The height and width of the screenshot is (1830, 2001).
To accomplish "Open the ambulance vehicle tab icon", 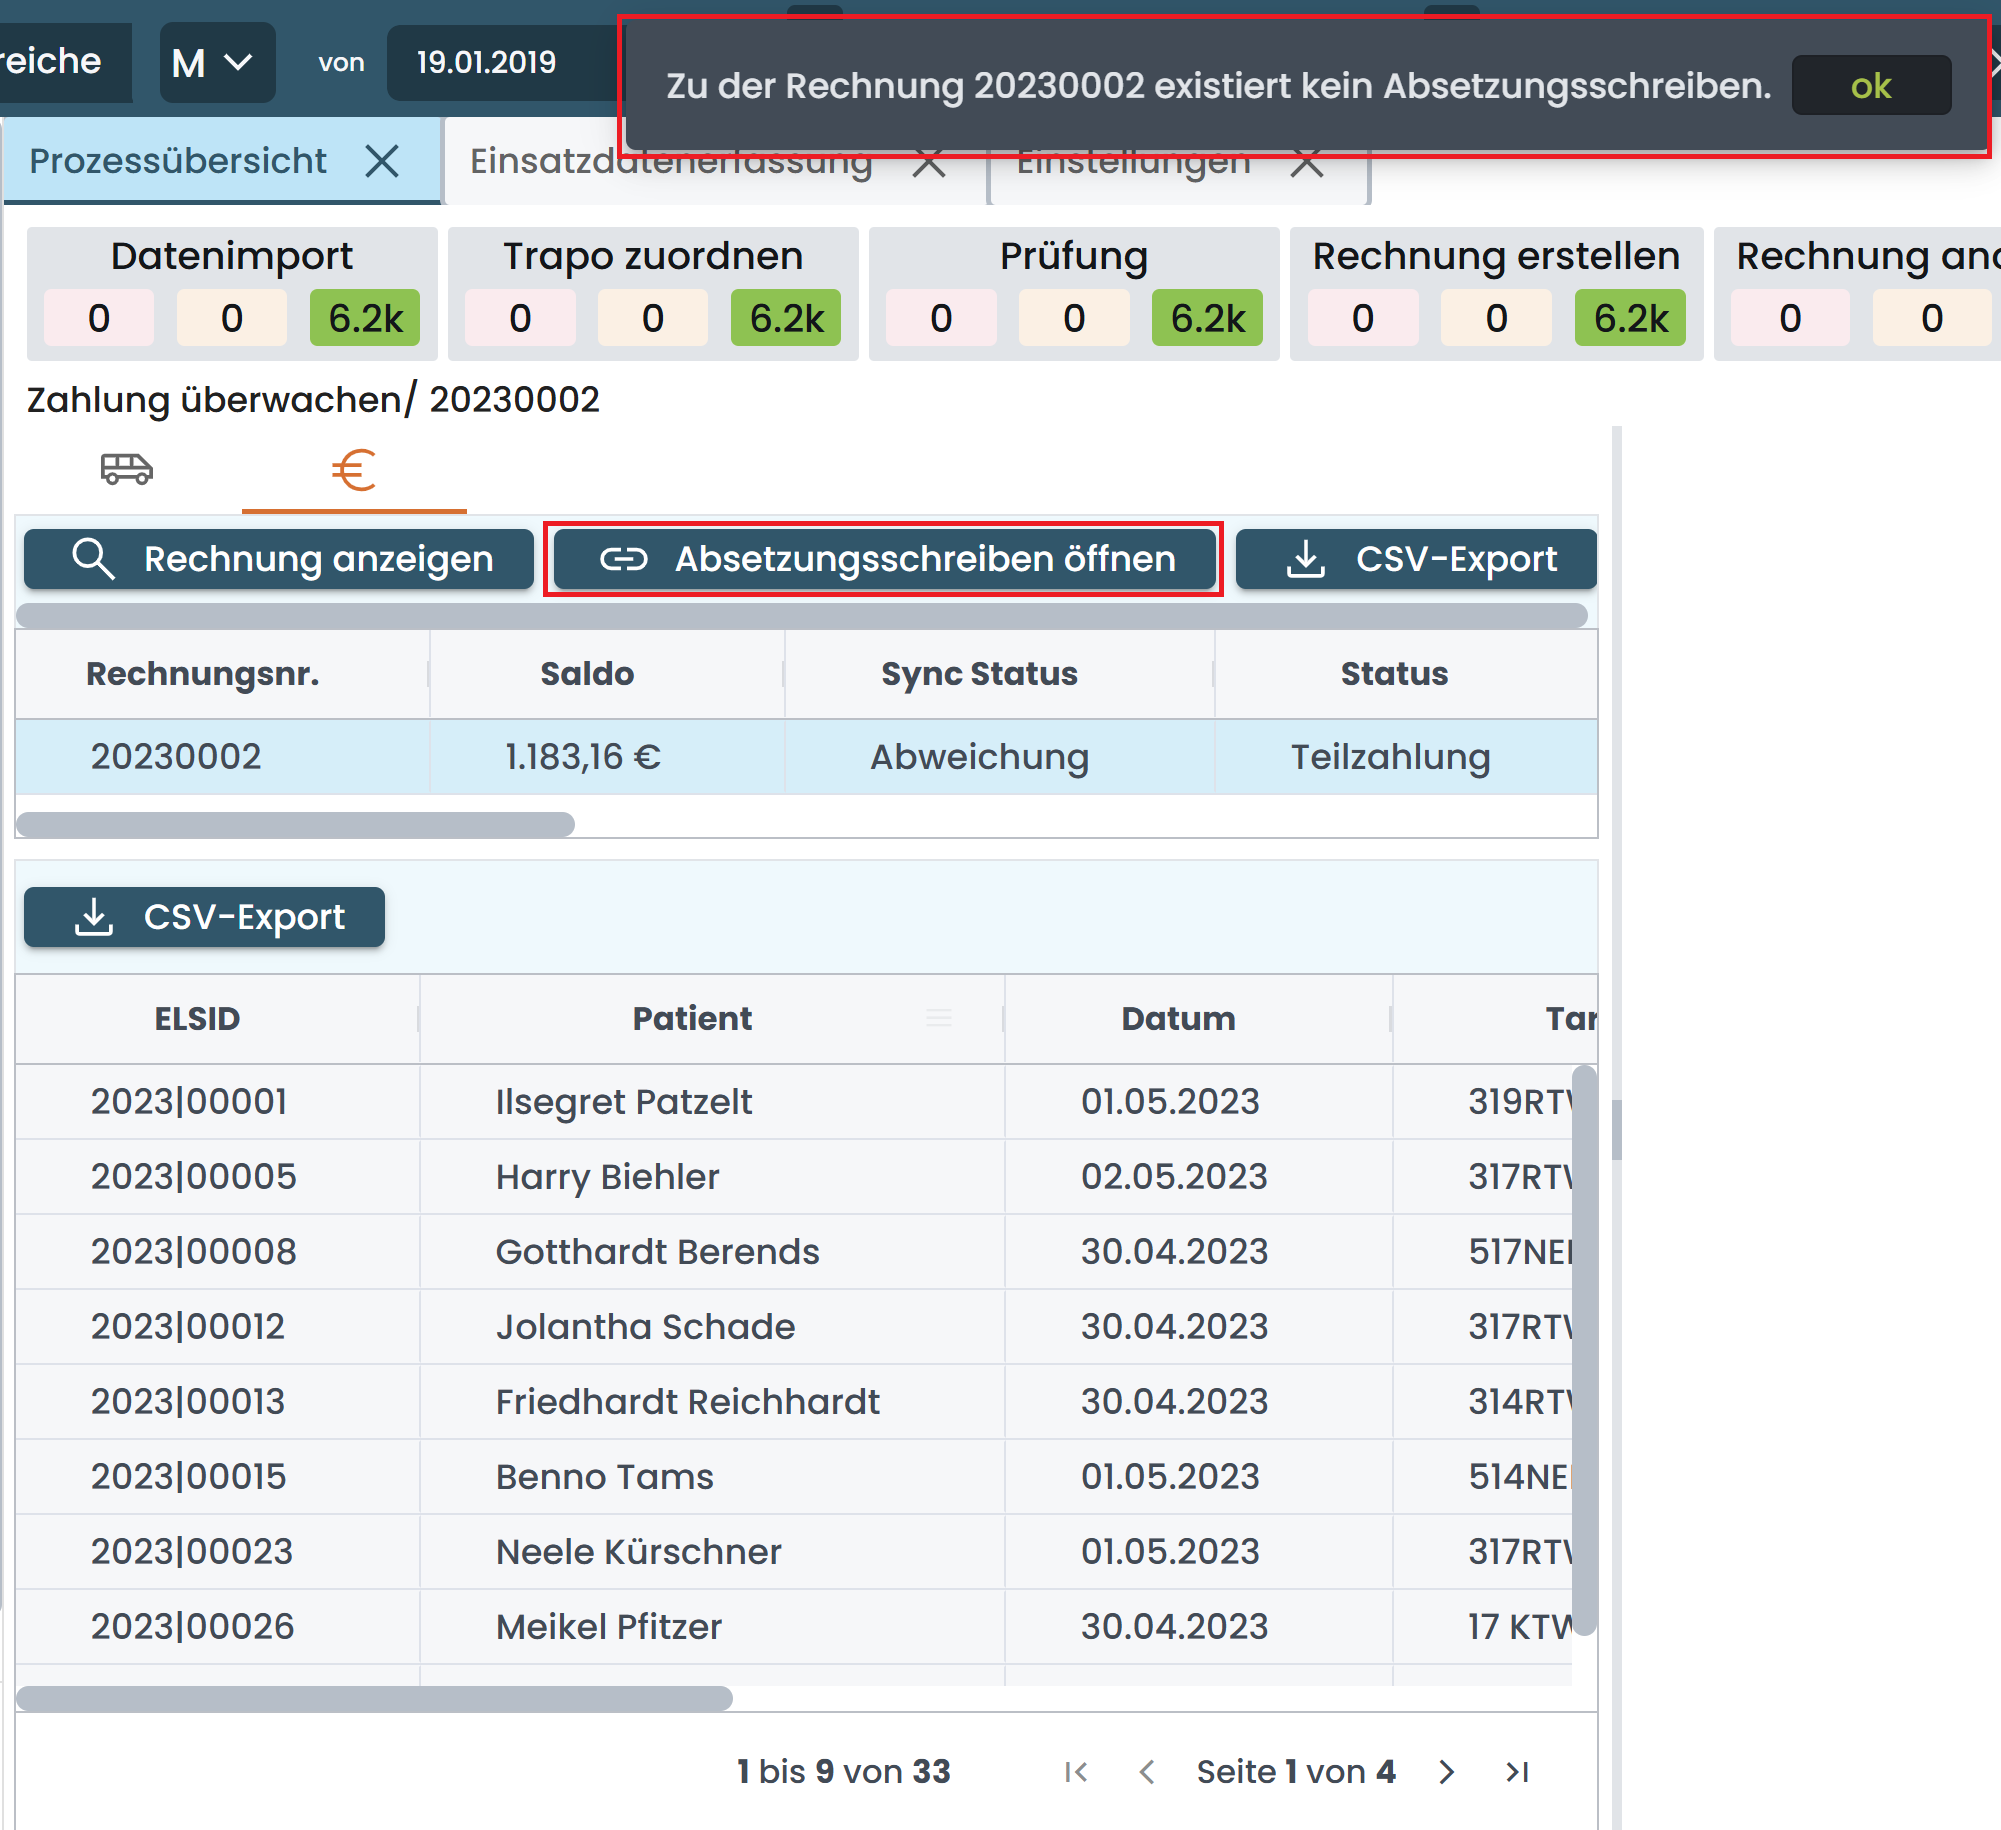I will tap(126, 469).
